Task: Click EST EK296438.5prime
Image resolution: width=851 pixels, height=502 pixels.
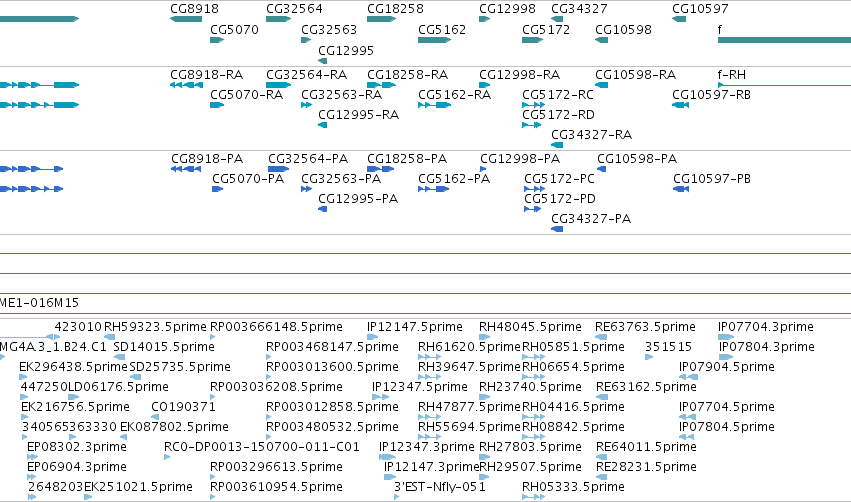Action: coord(73,367)
